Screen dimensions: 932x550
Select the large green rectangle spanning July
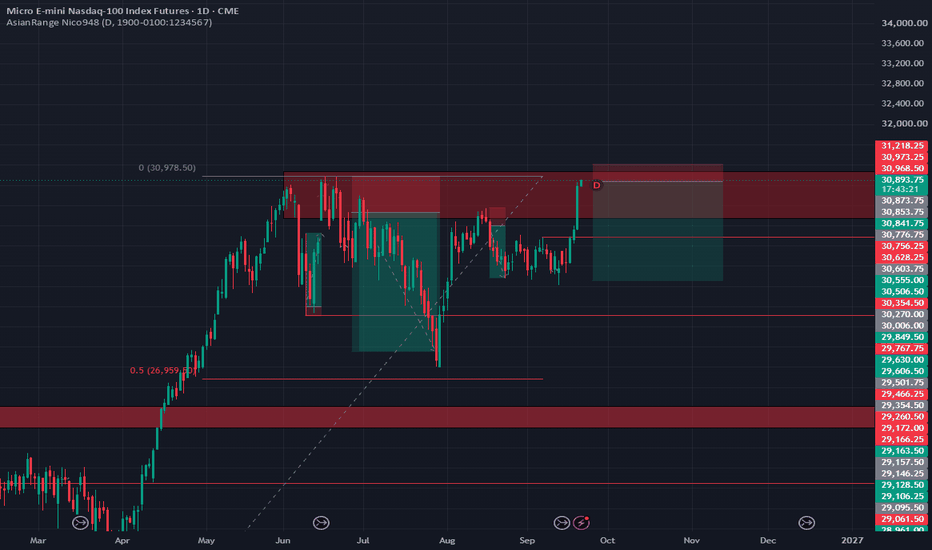(396, 282)
